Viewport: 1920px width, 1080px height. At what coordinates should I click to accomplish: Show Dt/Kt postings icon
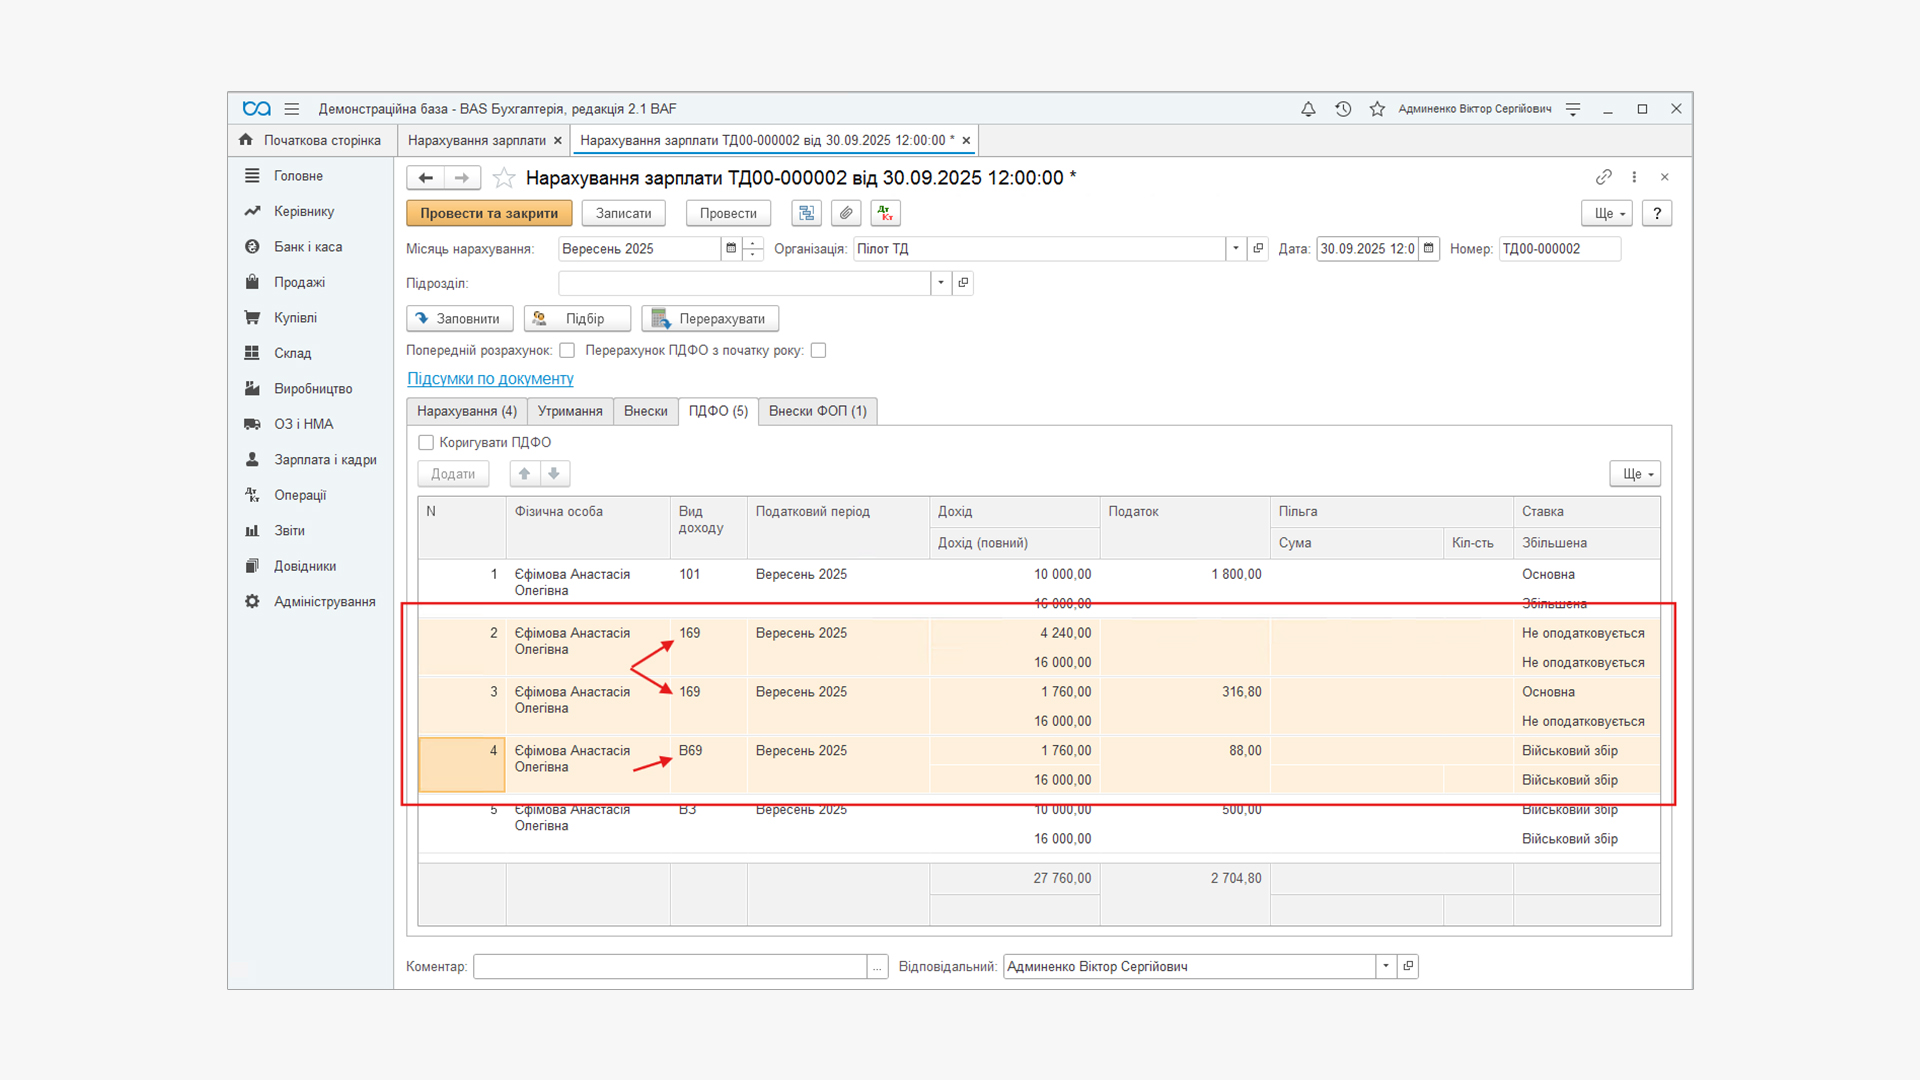coord(885,213)
